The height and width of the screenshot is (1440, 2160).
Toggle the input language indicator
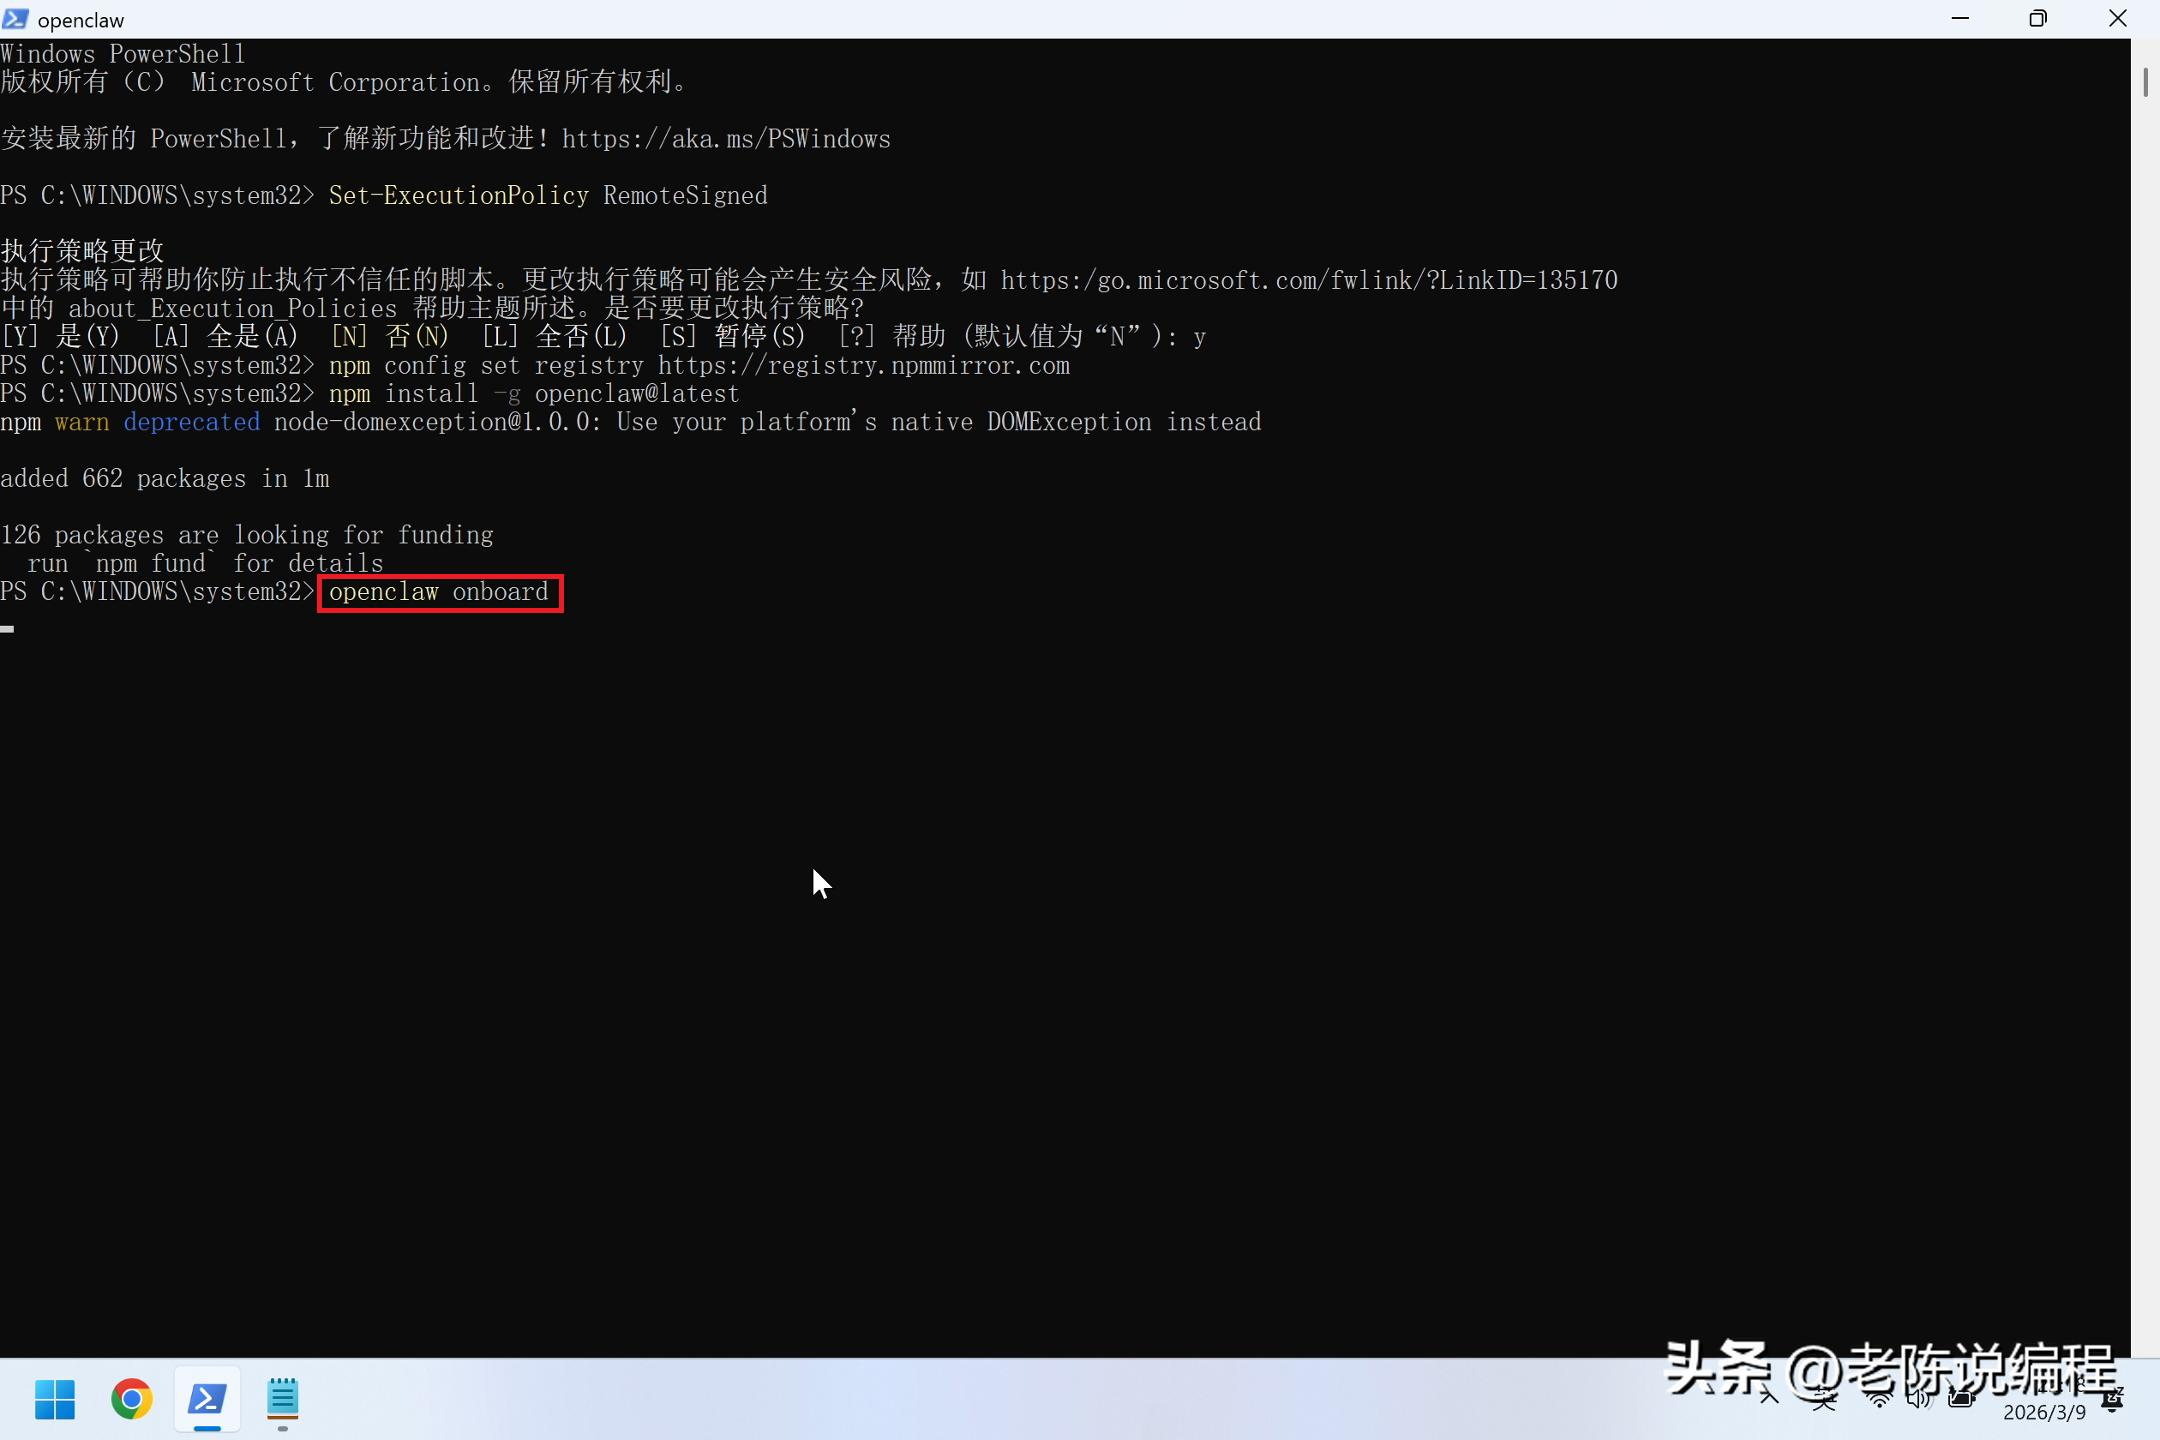pyautogui.click(x=1825, y=1399)
